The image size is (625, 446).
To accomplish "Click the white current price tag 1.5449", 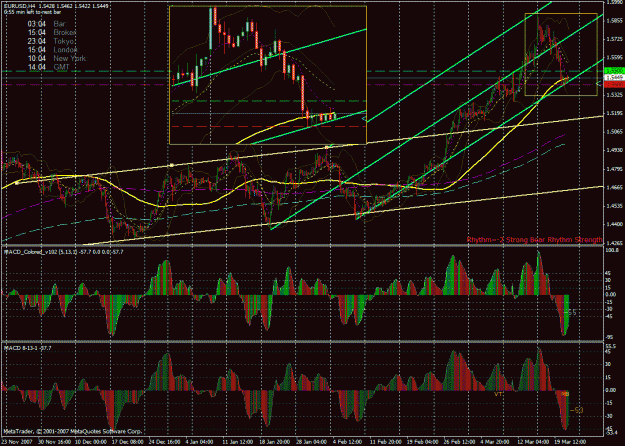I will (614, 77).
